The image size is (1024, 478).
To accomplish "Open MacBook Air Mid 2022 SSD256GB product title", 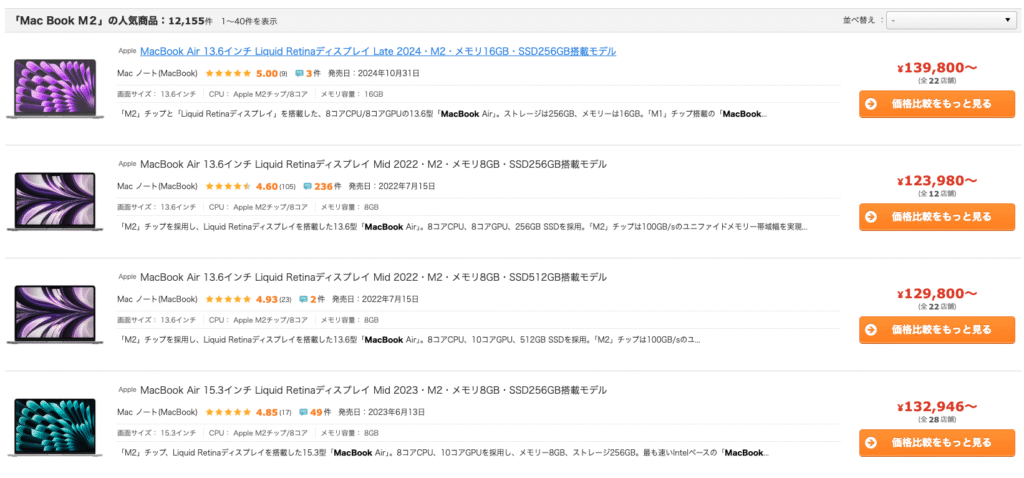I will click(373, 165).
